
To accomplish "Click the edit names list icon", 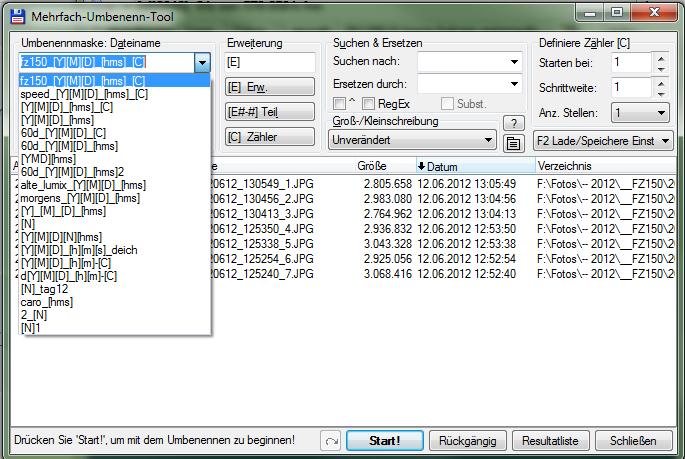I will tap(512, 142).
